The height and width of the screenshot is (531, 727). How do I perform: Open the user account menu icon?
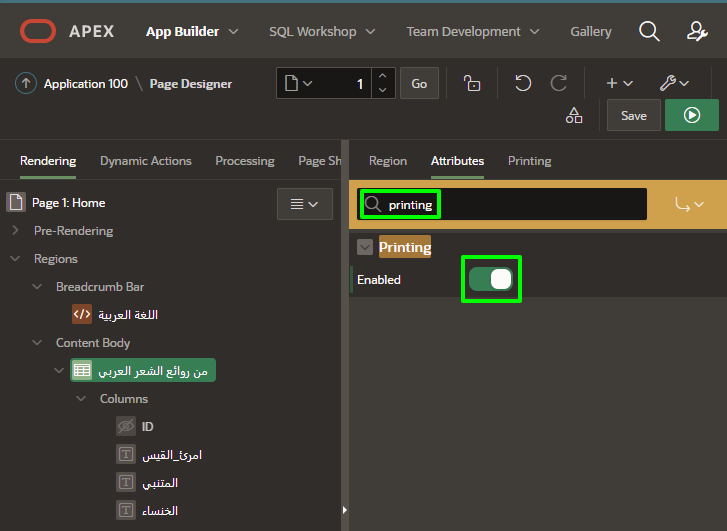[x=698, y=31]
